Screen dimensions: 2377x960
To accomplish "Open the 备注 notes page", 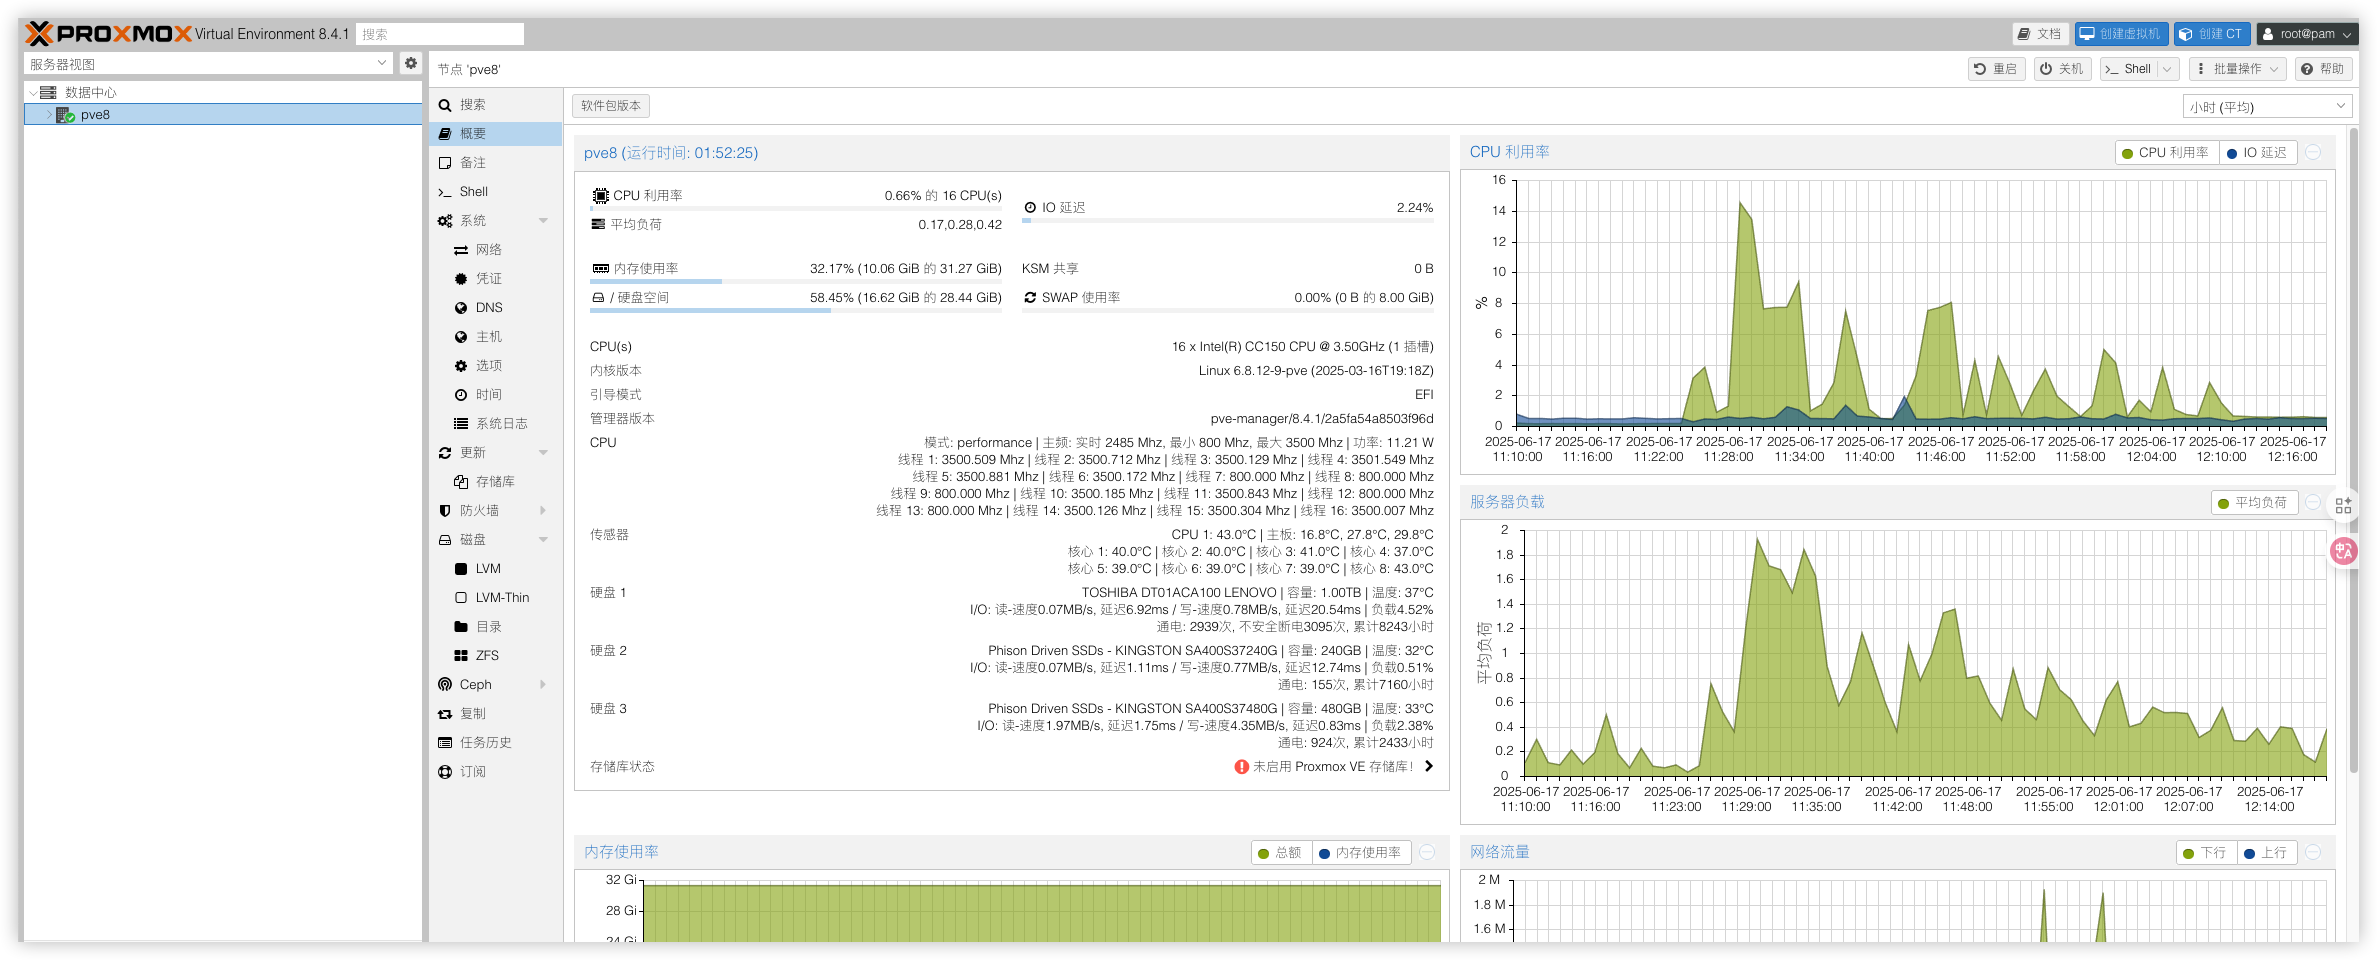I will [495, 163].
